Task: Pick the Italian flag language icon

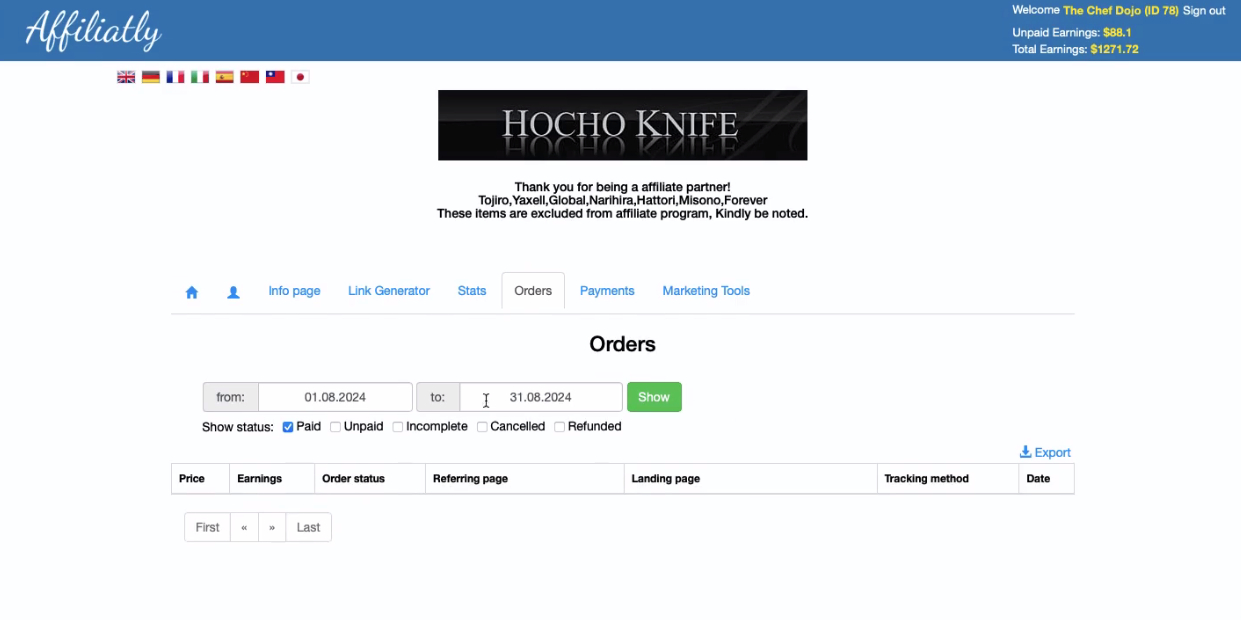Action: point(200,77)
